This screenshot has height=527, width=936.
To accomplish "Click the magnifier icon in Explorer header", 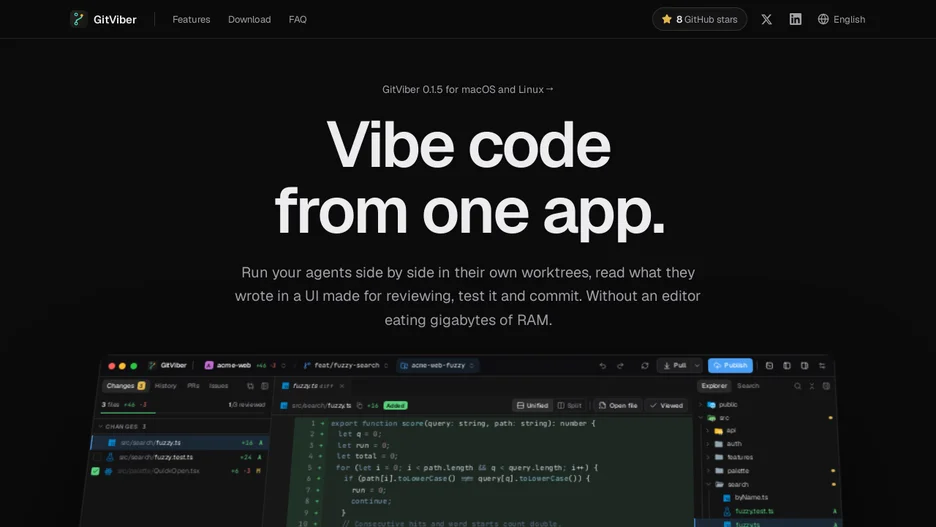I will tap(798, 386).
